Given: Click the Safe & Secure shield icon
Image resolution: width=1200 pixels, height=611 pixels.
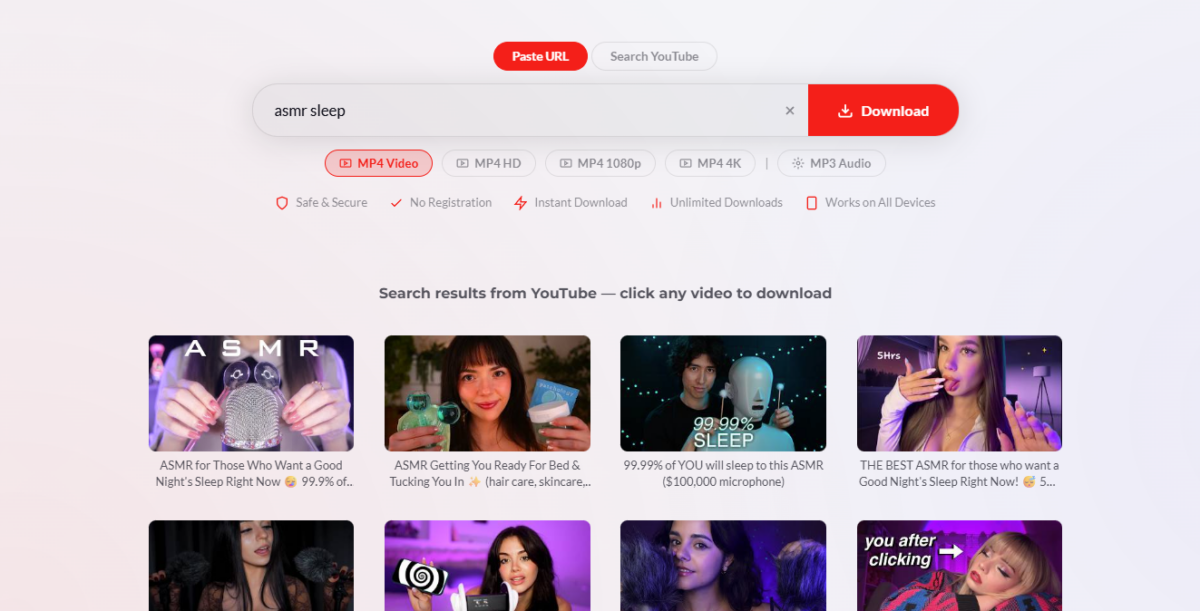Looking at the screenshot, I should 281,202.
